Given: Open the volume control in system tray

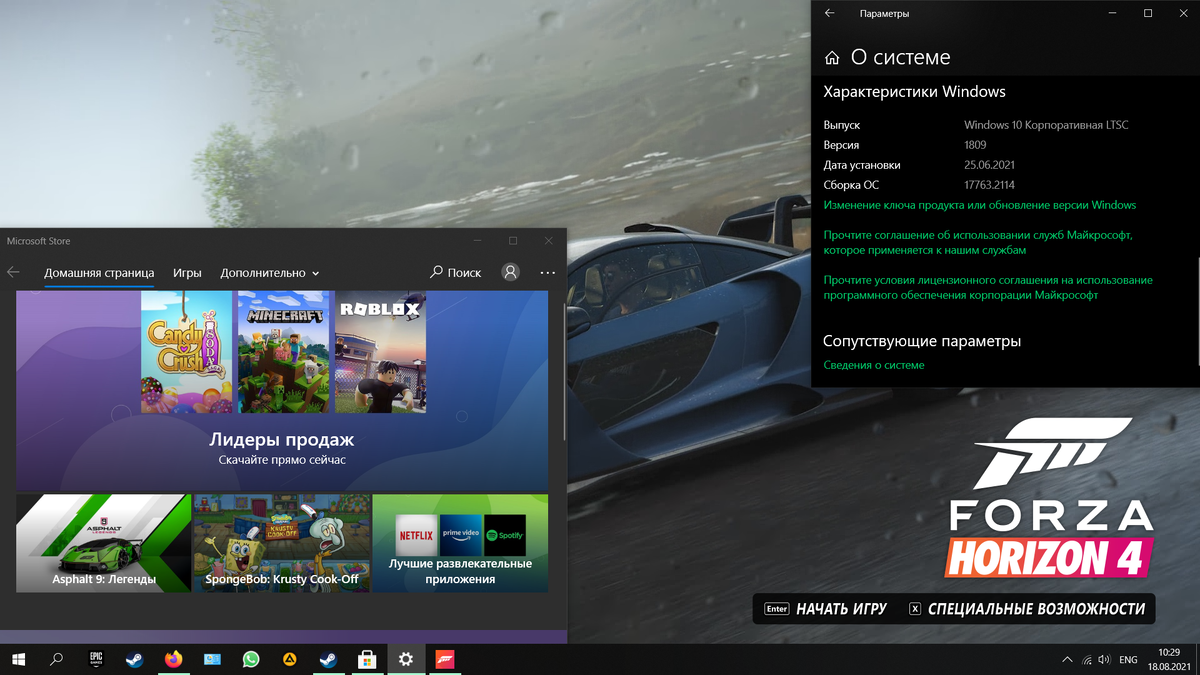Looking at the screenshot, I should point(1103,659).
